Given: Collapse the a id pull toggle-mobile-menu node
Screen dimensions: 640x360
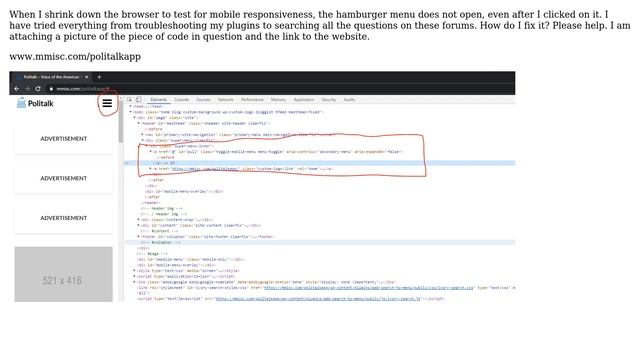Looking at the screenshot, I should pos(151,151).
